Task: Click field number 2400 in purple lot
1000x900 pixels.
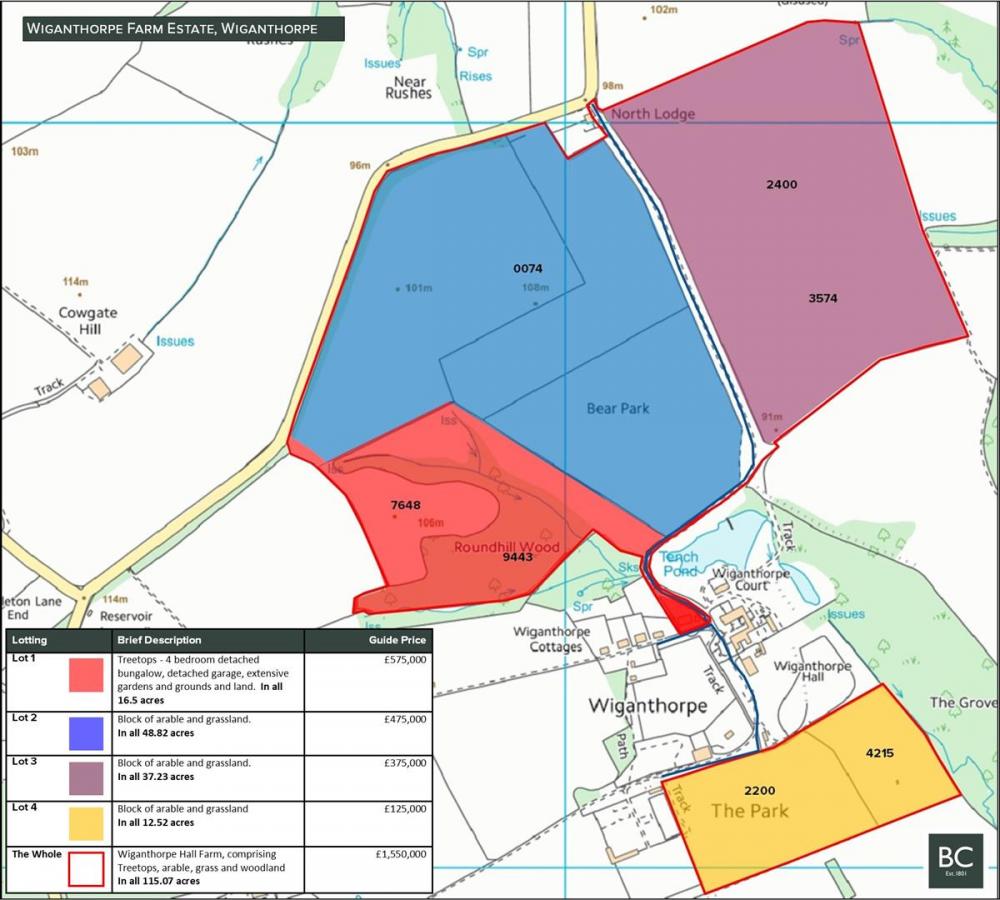Action: pyautogui.click(x=782, y=184)
